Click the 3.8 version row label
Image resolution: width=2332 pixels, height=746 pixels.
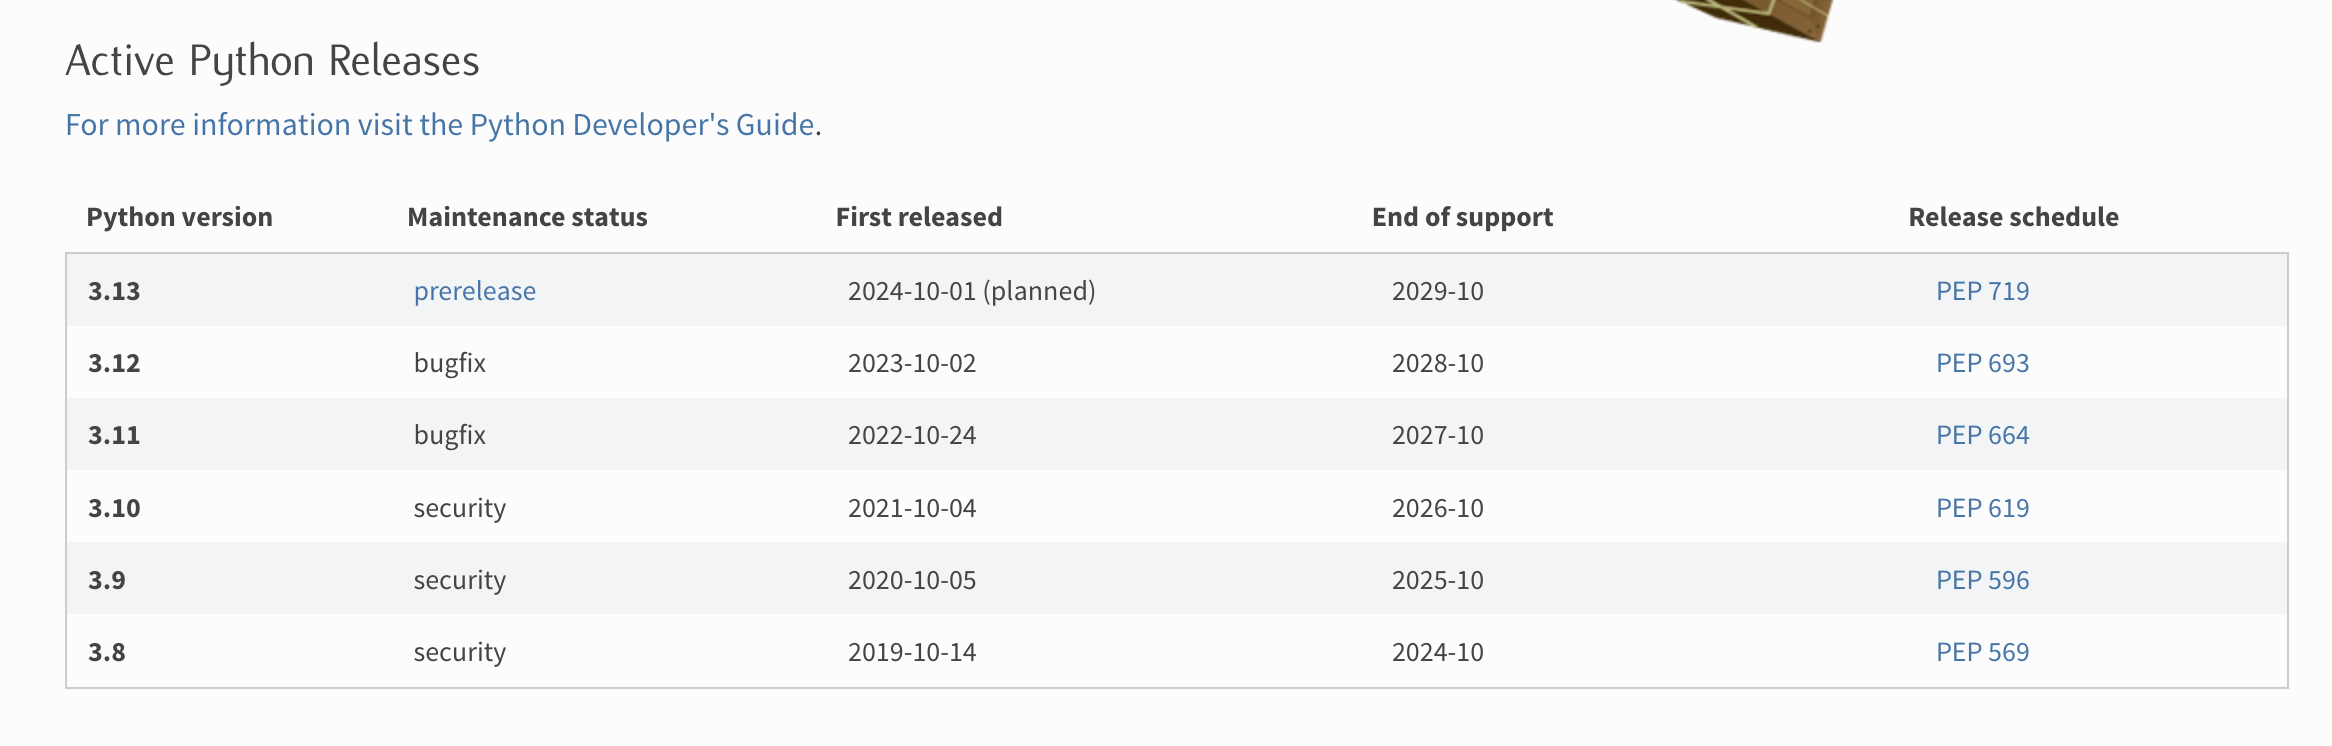pyautogui.click(x=107, y=652)
